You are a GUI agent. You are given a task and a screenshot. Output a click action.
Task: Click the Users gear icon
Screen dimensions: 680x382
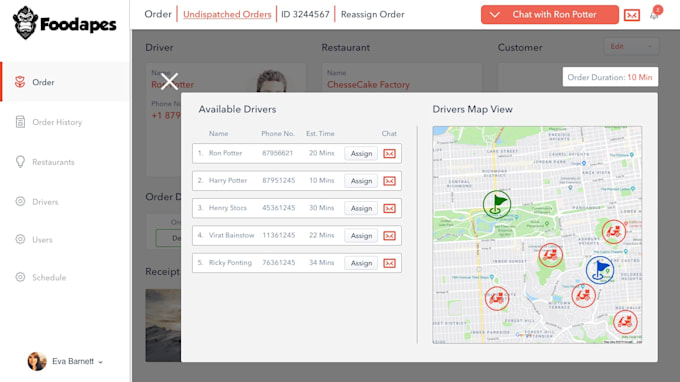20,239
